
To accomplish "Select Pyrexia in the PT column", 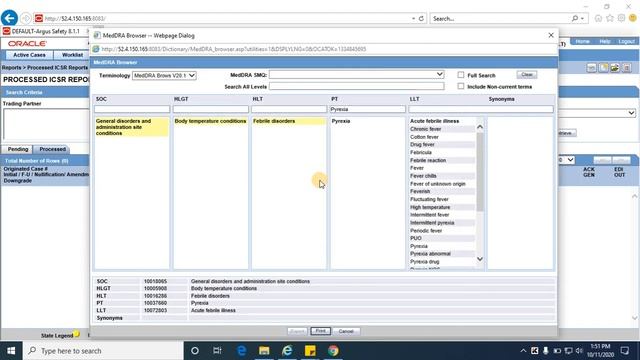I will click(341, 121).
